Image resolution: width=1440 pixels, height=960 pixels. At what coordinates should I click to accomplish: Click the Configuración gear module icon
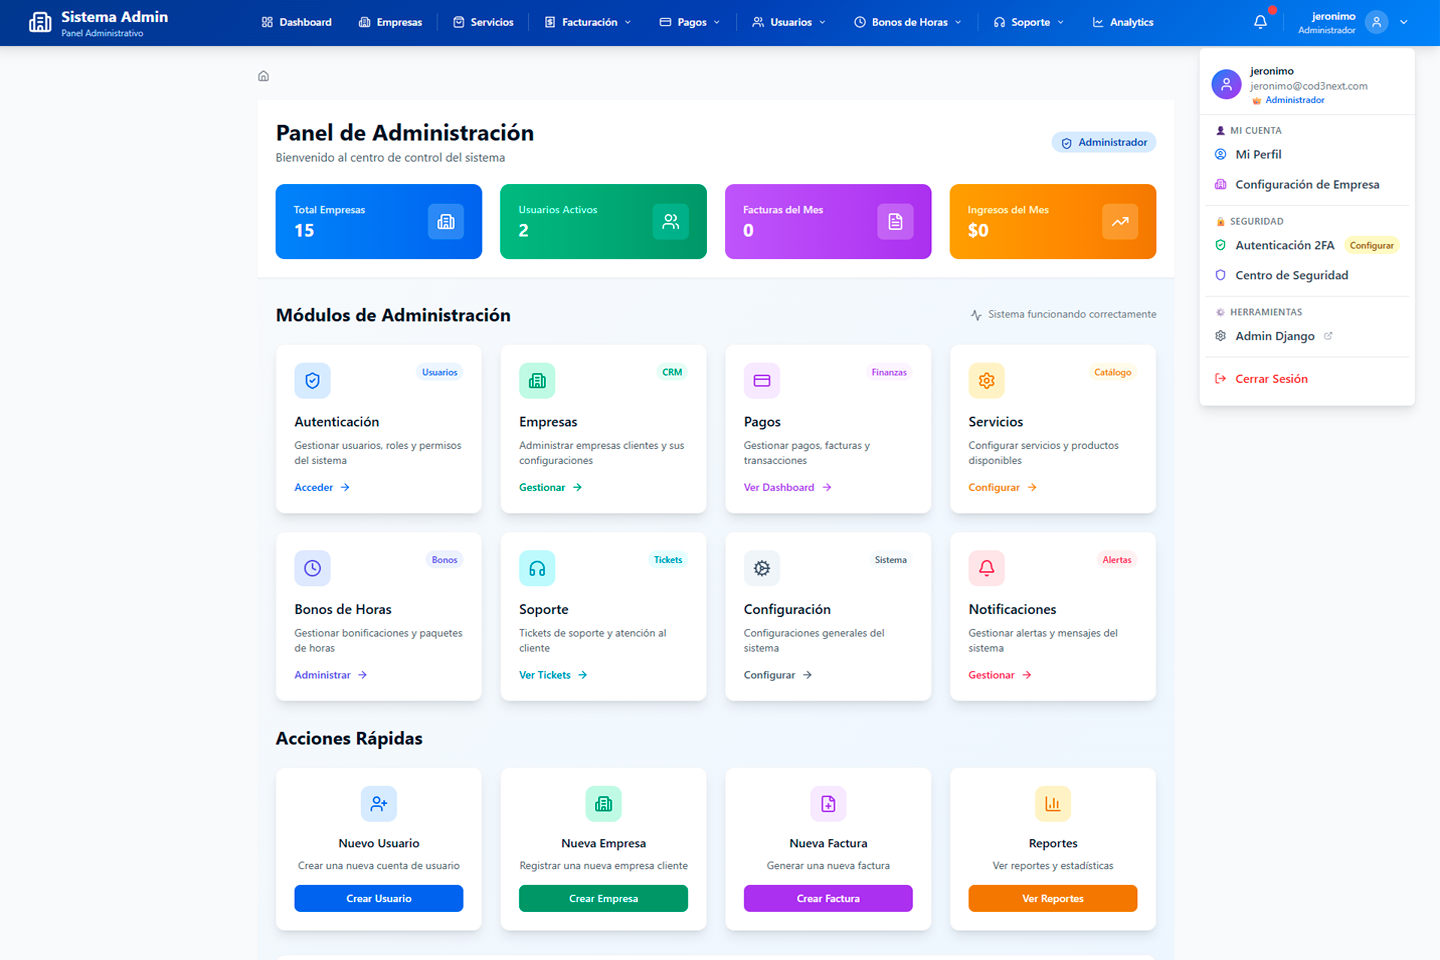point(762,568)
